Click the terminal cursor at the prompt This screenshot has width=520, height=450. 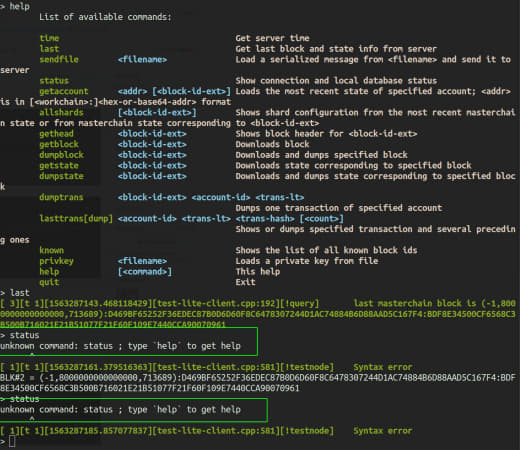12,441
